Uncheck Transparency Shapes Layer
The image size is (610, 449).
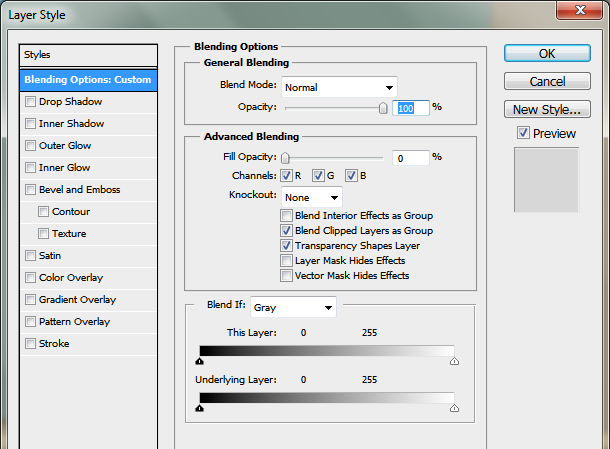(286, 246)
